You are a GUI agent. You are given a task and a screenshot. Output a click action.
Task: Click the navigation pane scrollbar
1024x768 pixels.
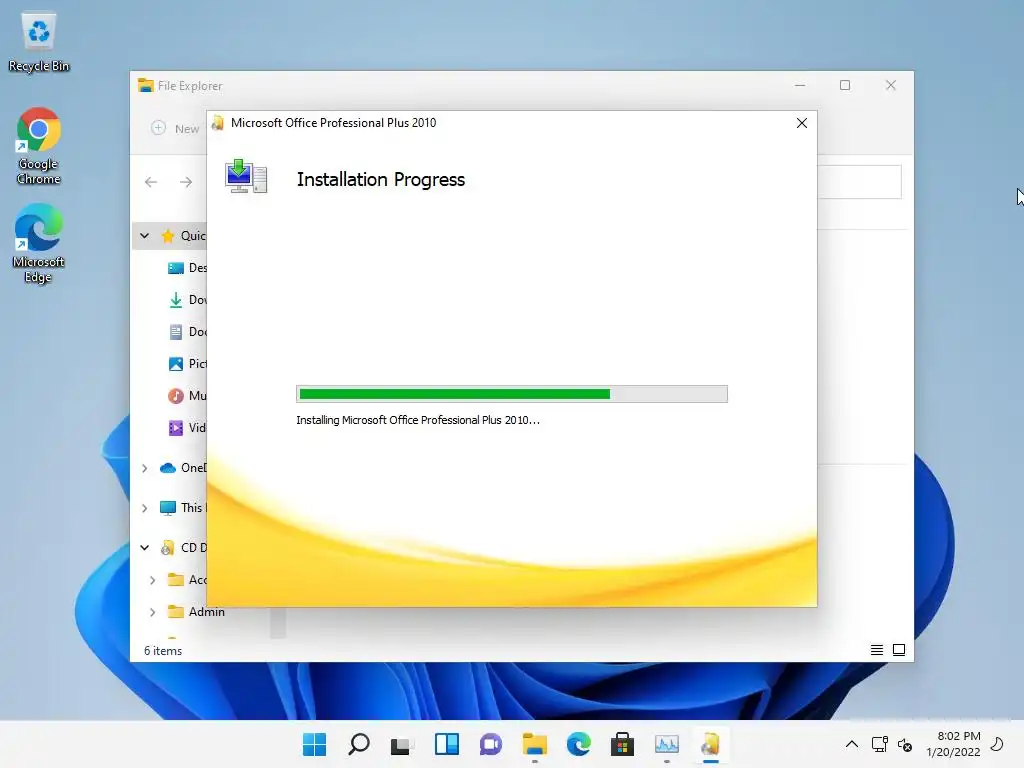[x=278, y=622]
